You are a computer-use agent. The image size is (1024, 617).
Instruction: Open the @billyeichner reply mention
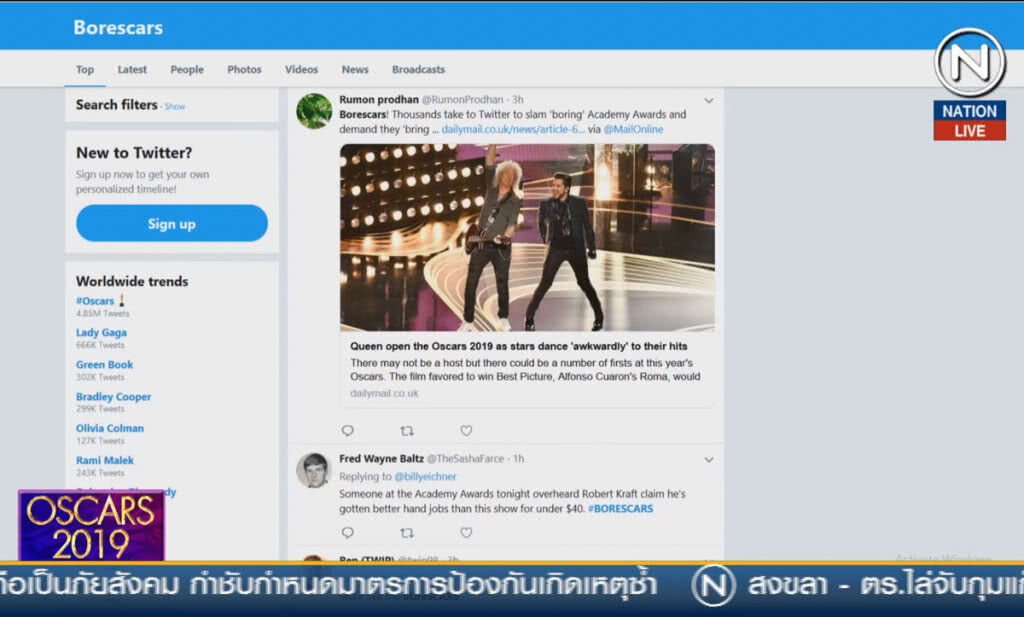click(x=425, y=477)
